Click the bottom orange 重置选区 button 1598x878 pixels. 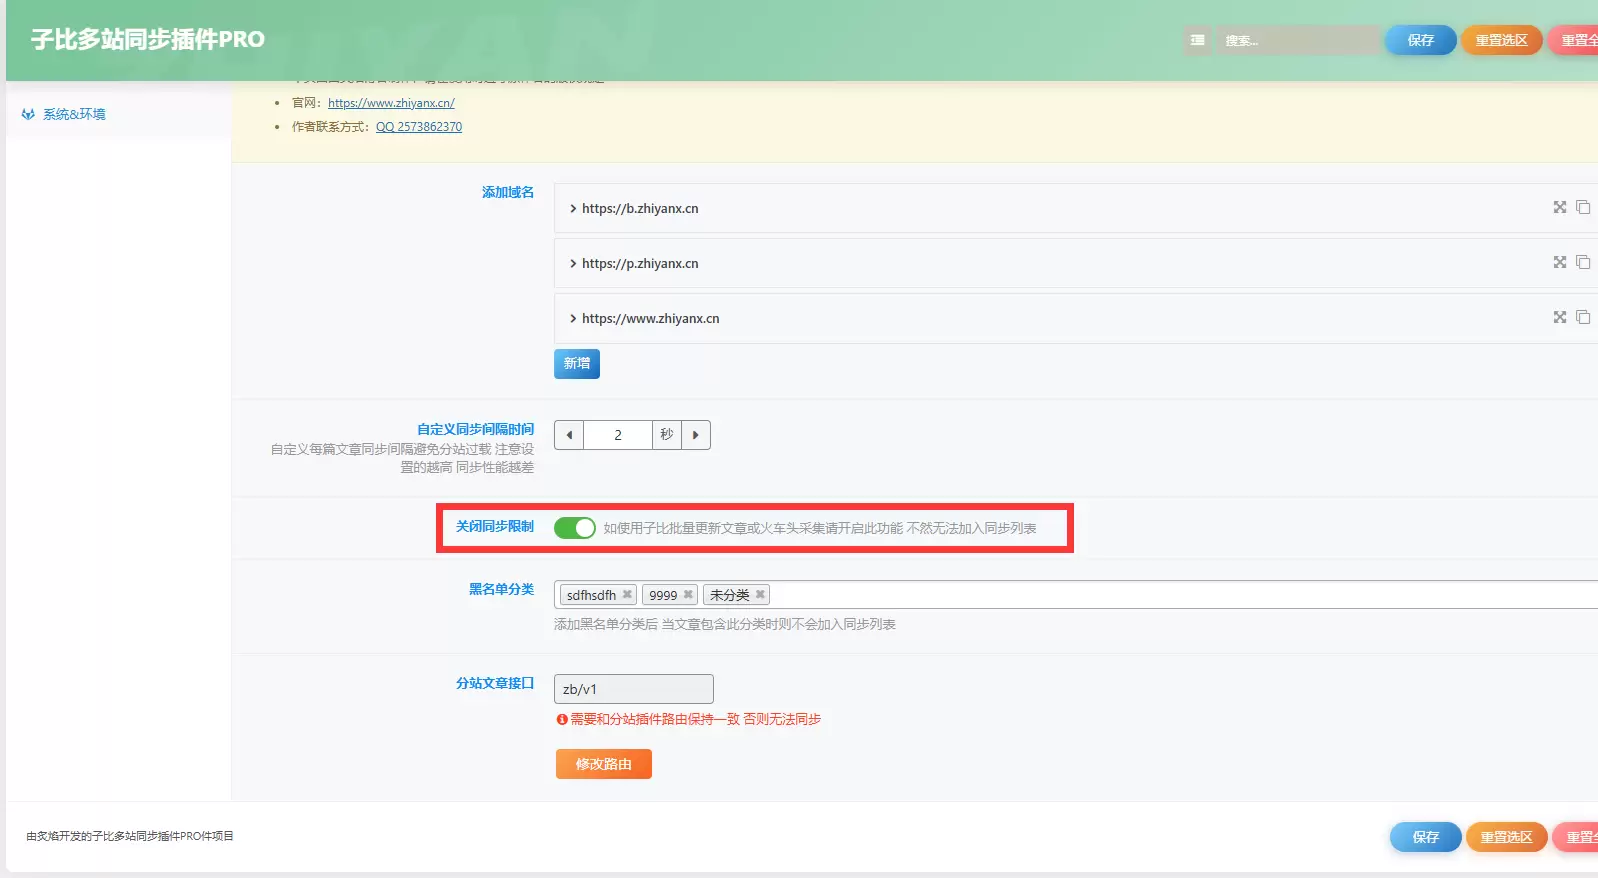click(x=1507, y=837)
